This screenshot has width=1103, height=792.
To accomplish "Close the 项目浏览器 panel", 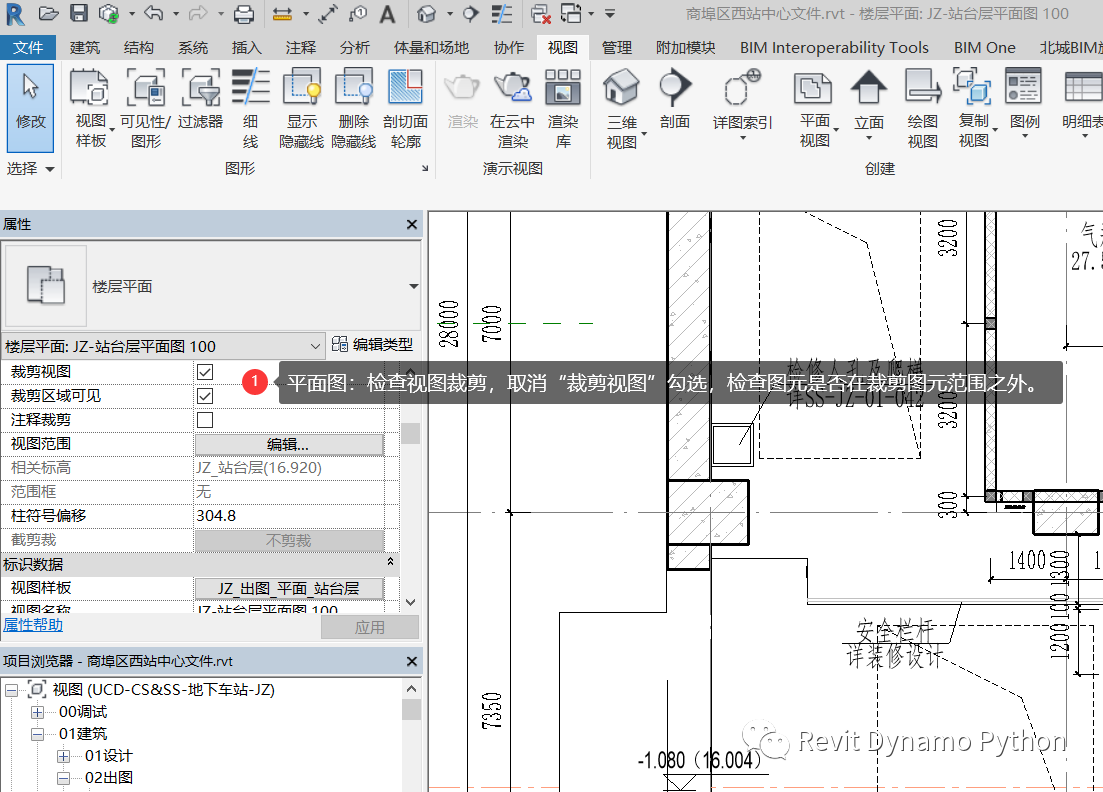I will tap(412, 661).
